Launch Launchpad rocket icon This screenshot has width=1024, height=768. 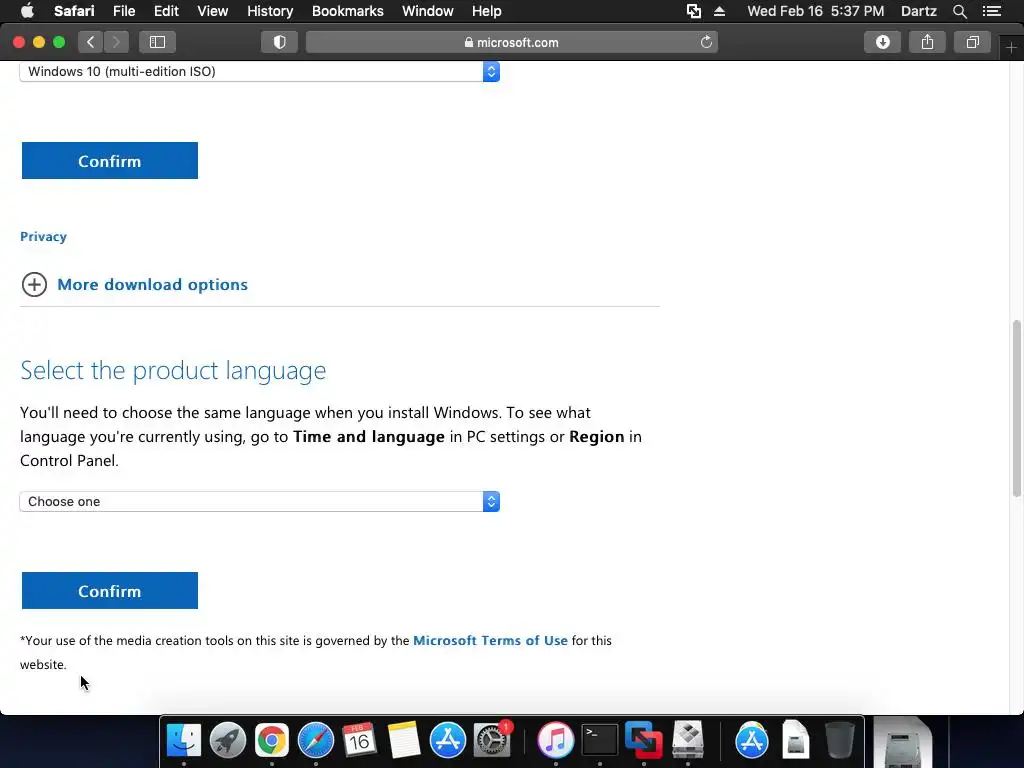[x=227, y=741]
